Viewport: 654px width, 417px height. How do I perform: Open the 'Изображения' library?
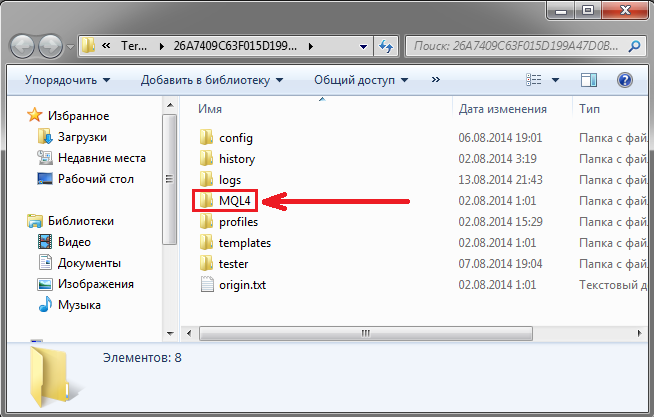pyautogui.click(x=96, y=284)
